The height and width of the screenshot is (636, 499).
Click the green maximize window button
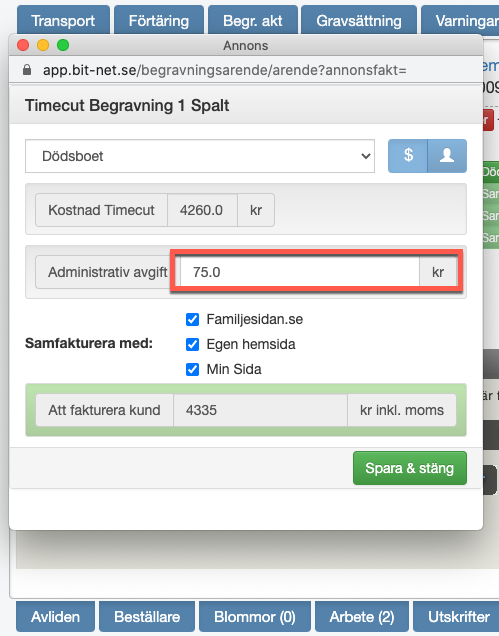63,45
